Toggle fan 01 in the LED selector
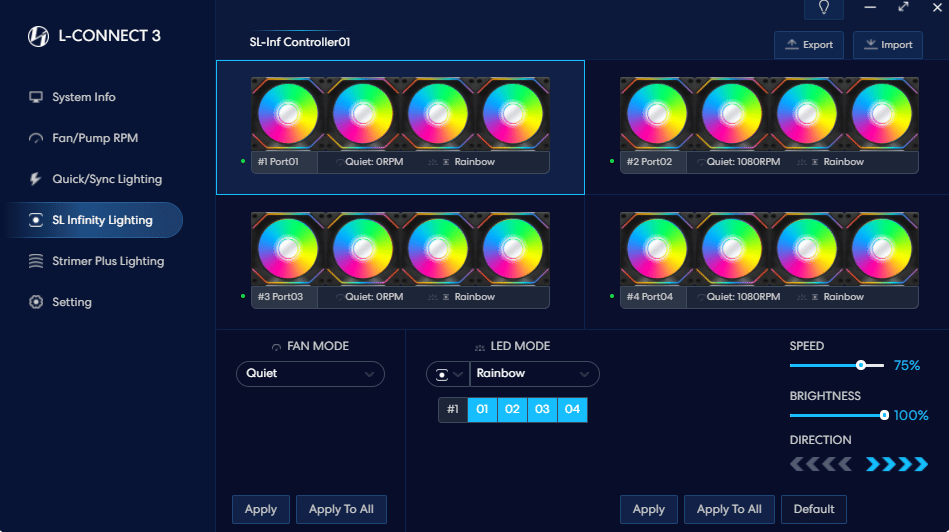Screen dimensions: 949x532 pos(482,410)
